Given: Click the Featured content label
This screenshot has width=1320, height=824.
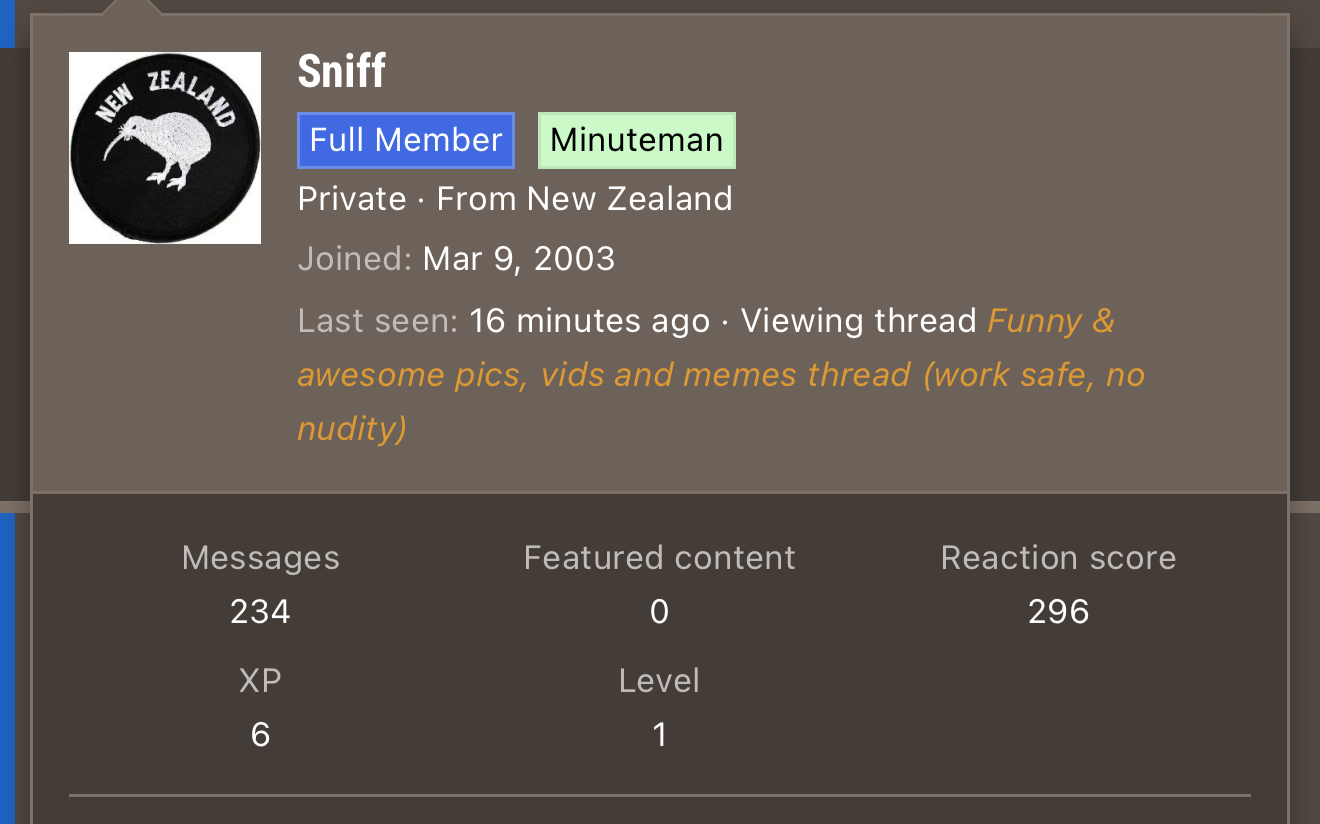Looking at the screenshot, I should click(x=659, y=558).
